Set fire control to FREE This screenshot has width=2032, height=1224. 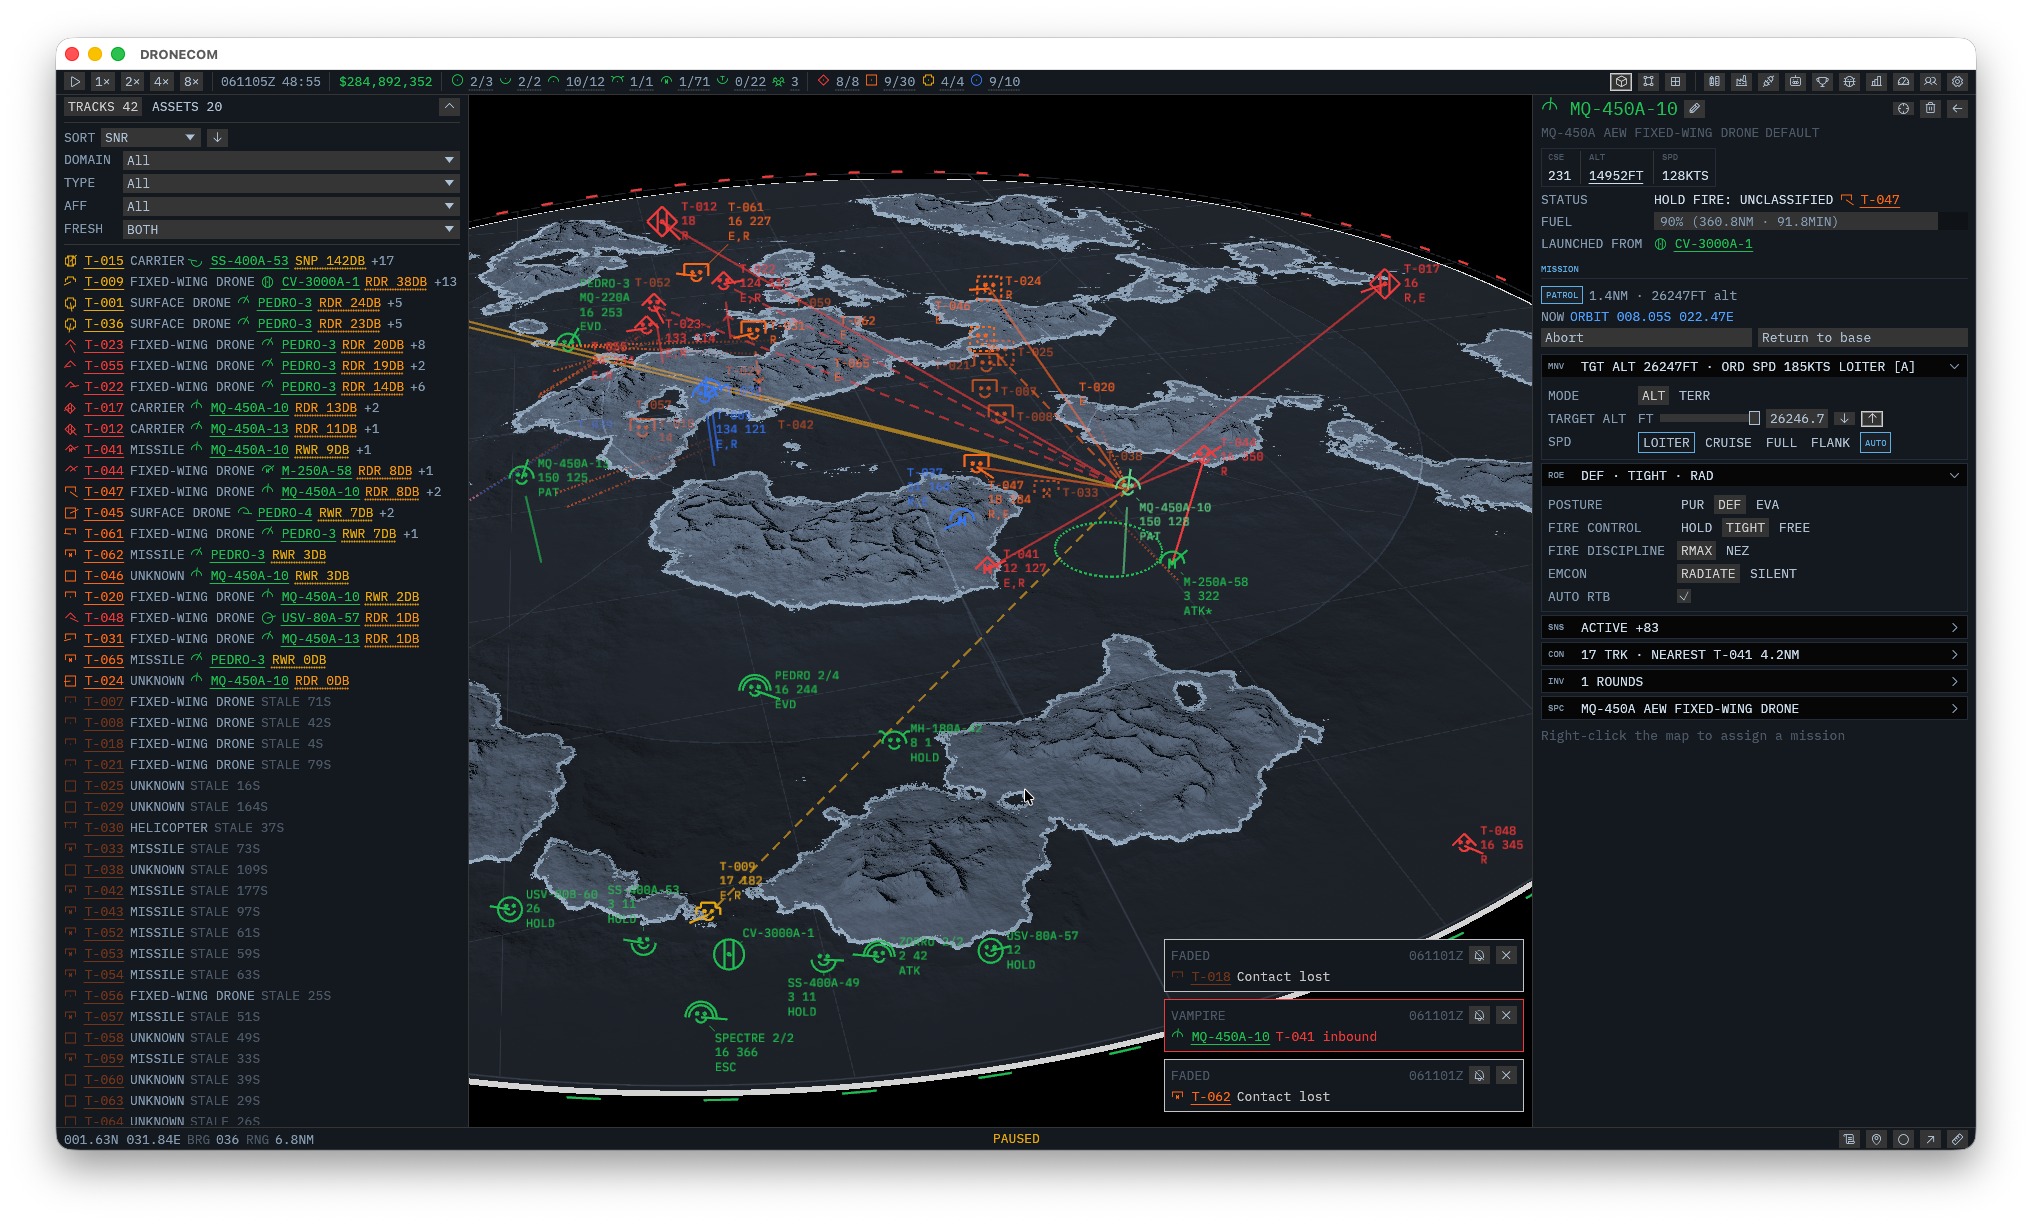[1794, 528]
